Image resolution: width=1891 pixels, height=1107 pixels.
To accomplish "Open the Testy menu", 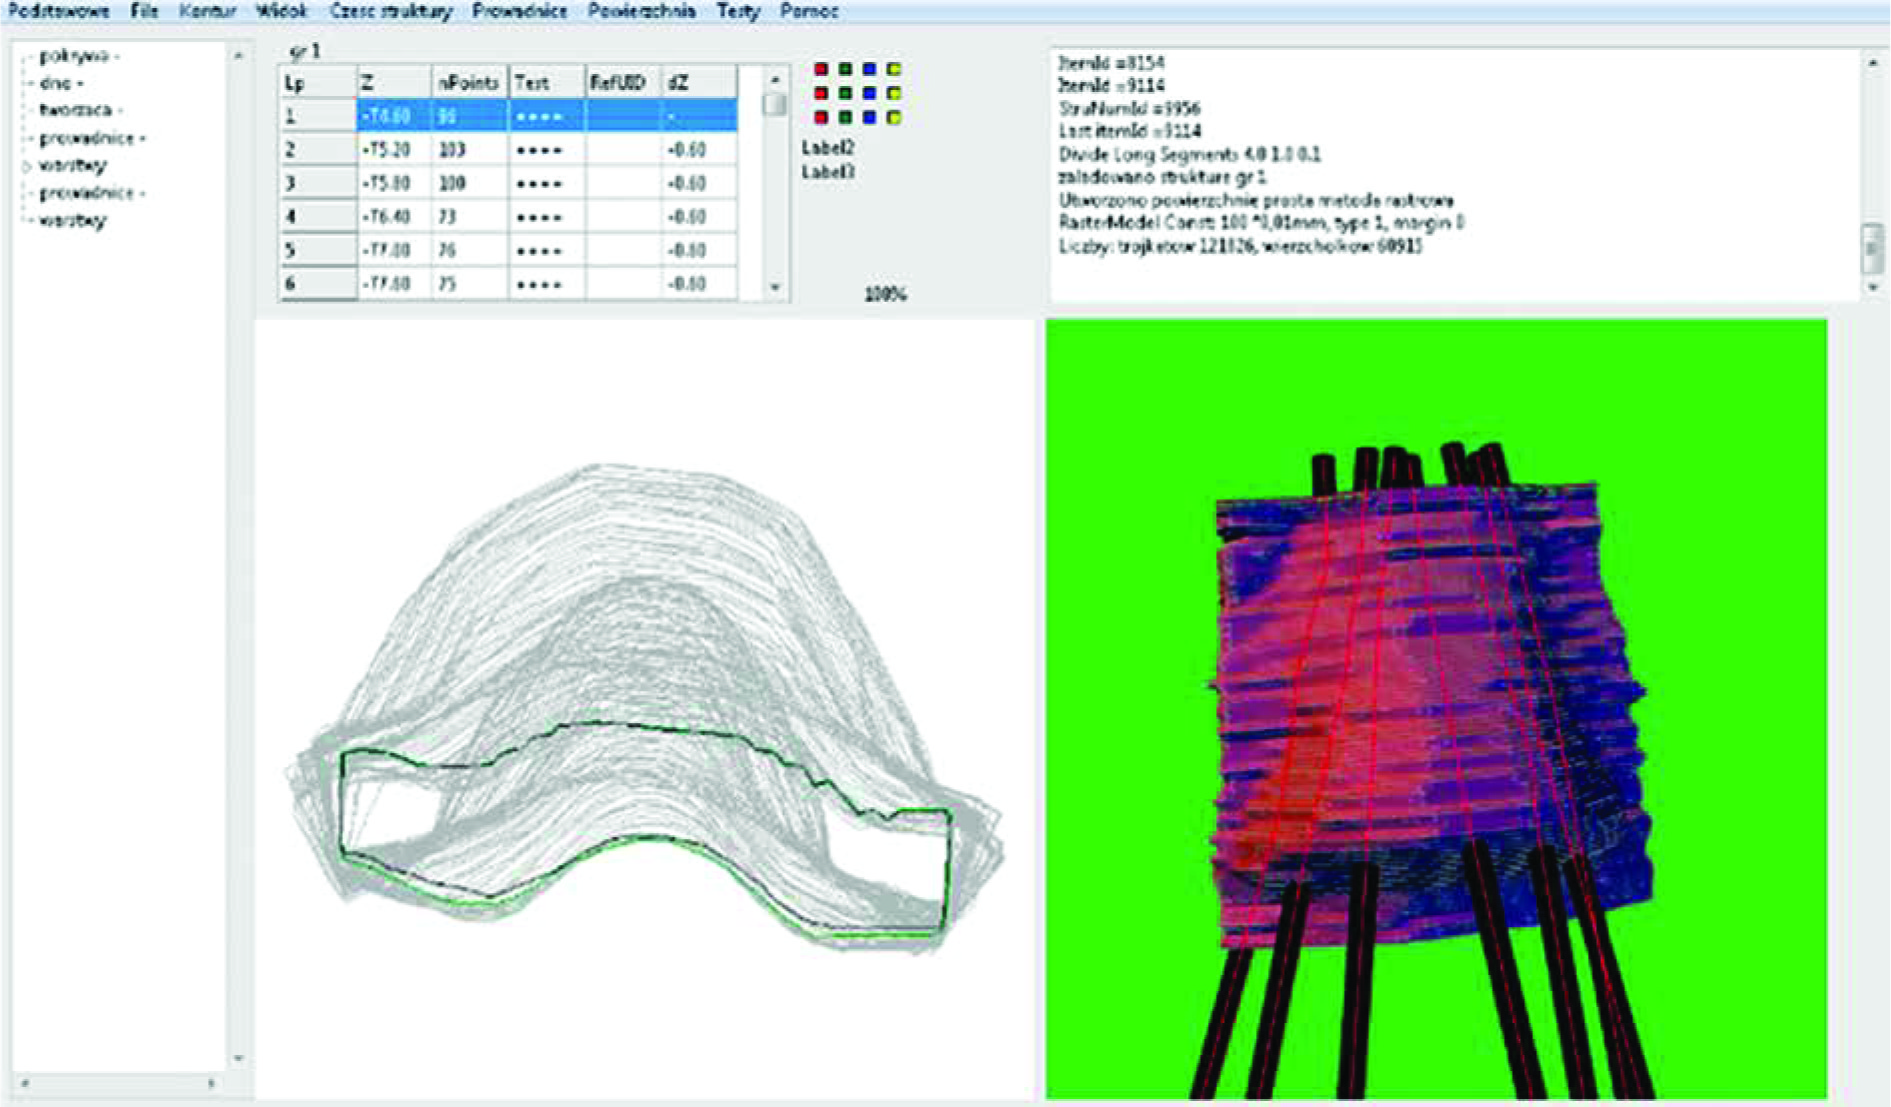I will (738, 12).
